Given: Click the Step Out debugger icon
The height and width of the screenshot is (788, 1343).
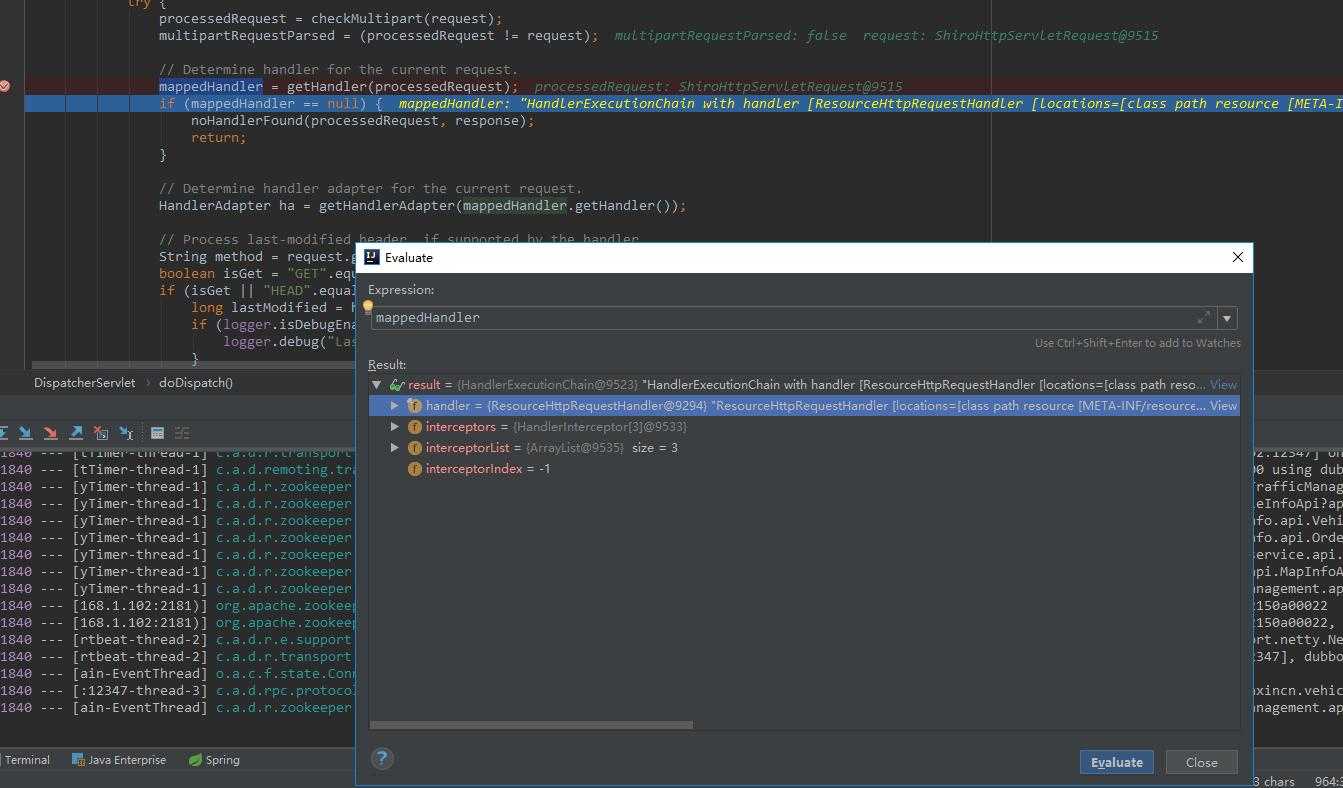Looking at the screenshot, I should (x=76, y=433).
